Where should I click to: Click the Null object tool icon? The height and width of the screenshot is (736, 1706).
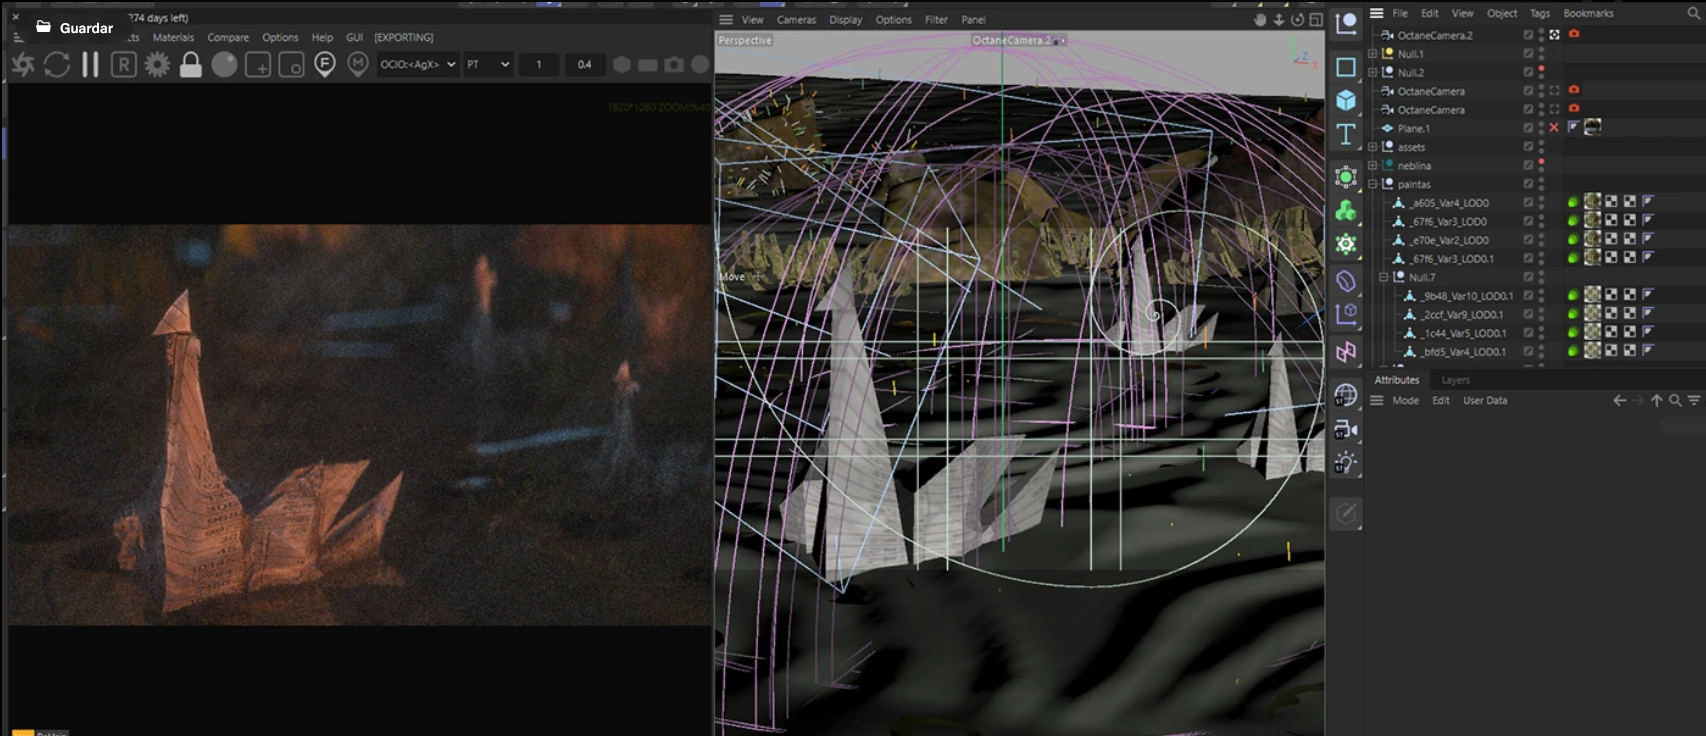click(x=1346, y=23)
